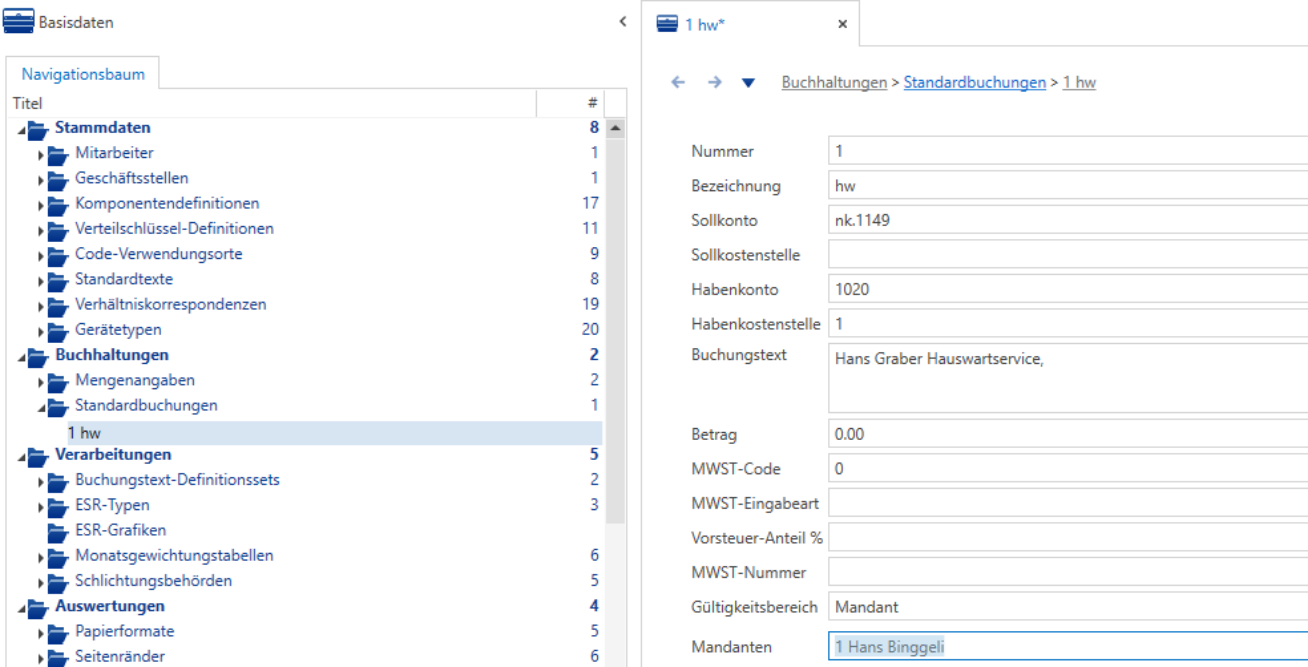The image size is (1308, 667).
Task: Expand the Mitarbeiter tree node
Action: click(41, 154)
